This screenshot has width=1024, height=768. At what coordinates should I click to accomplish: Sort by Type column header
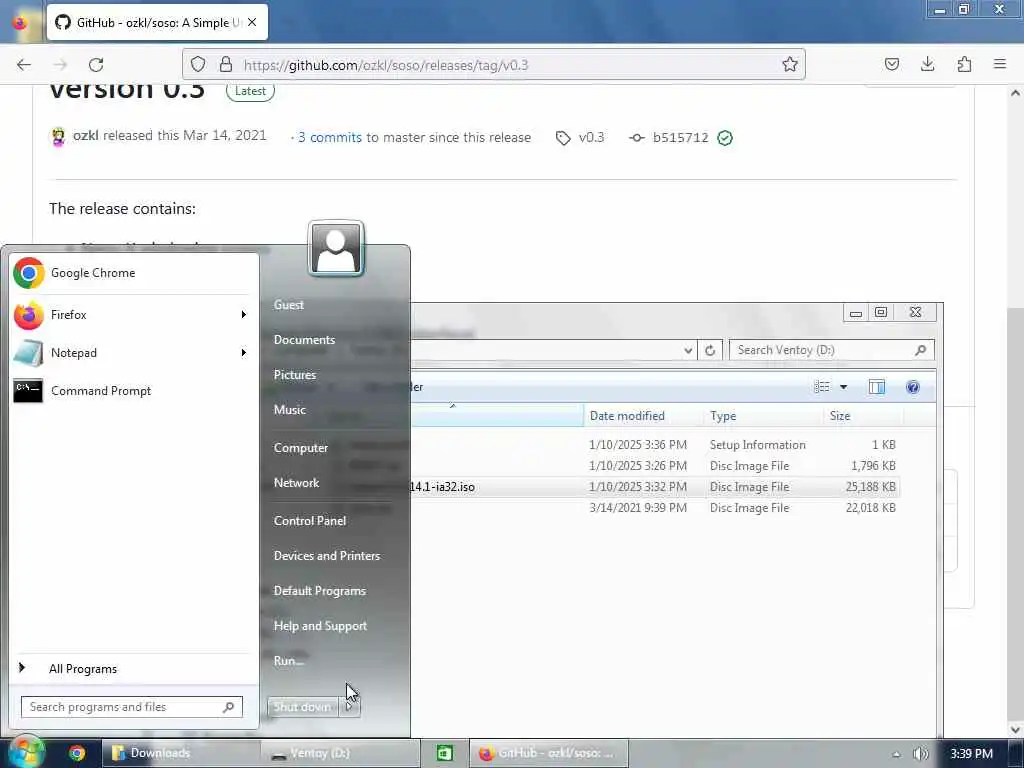[763, 416]
